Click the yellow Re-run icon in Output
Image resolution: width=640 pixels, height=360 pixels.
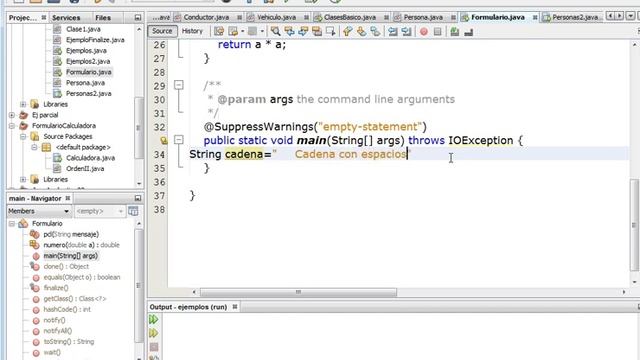pyautogui.click(x=153, y=333)
